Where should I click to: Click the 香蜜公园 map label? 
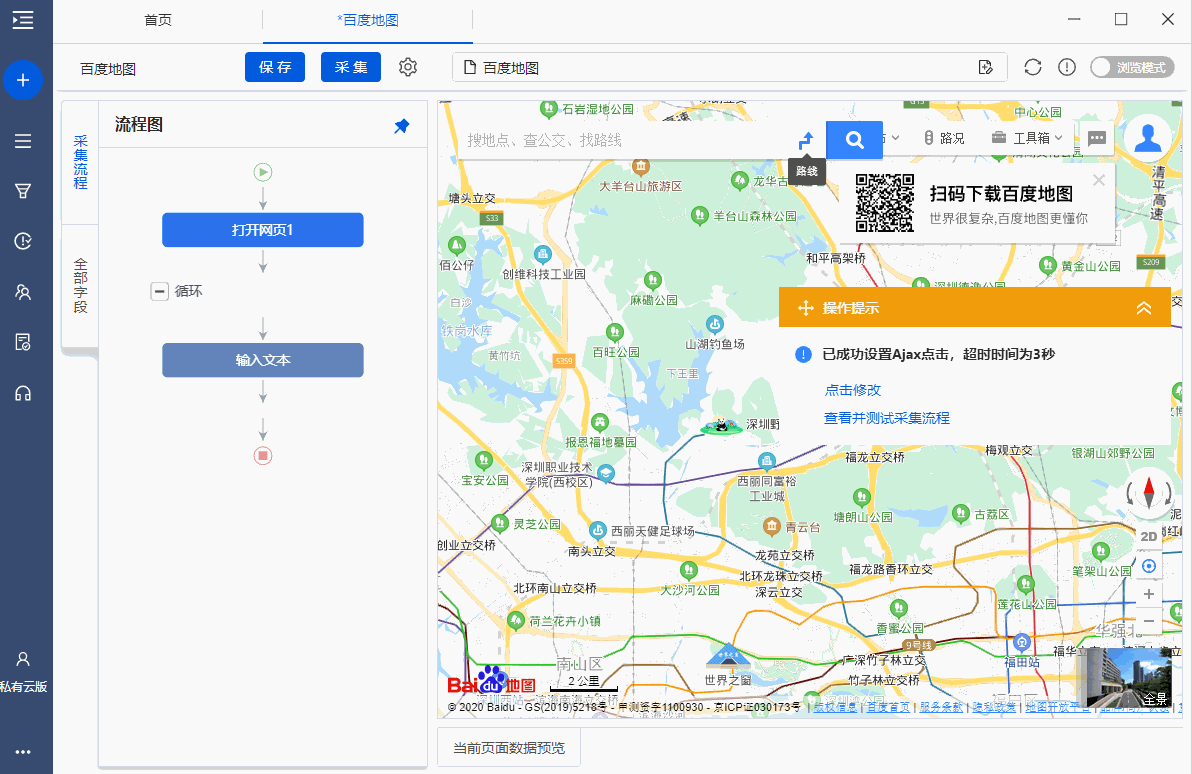click(x=900, y=627)
